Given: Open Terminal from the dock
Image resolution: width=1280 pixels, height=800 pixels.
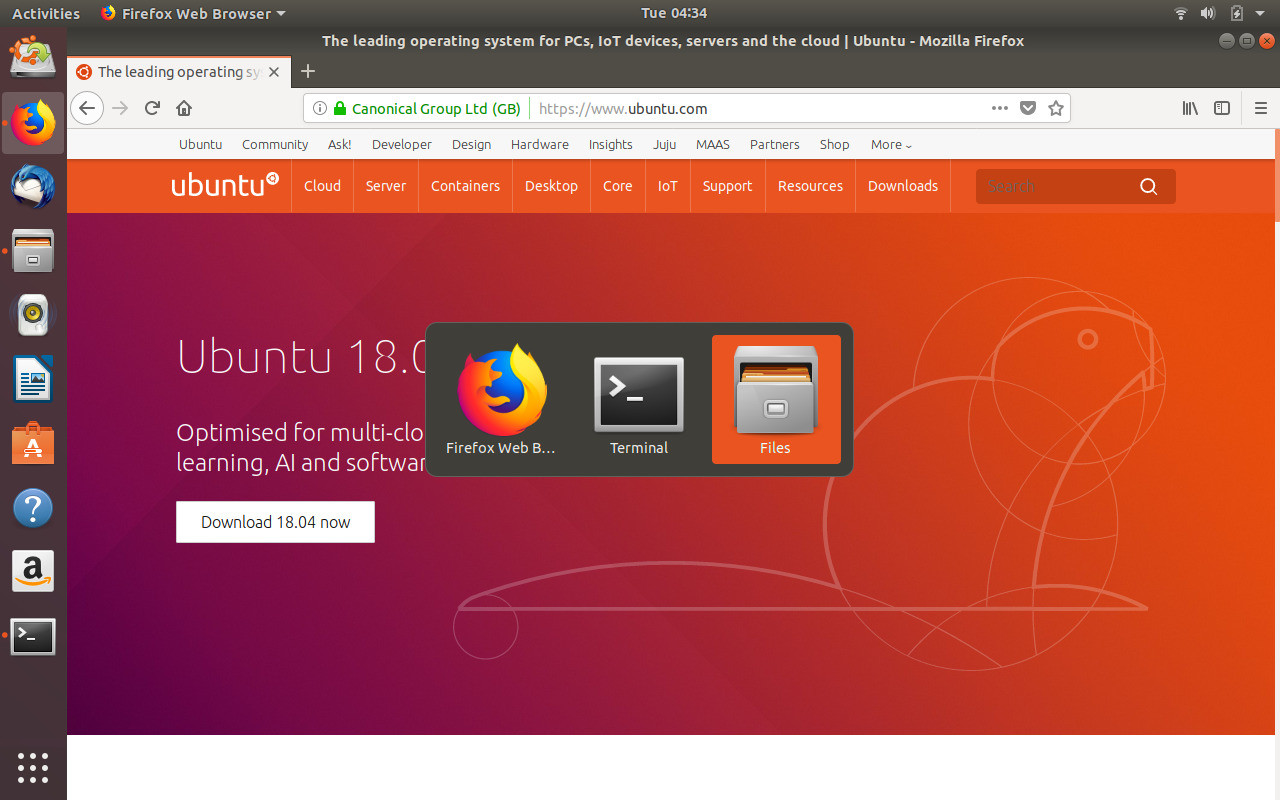Looking at the screenshot, I should point(33,636).
